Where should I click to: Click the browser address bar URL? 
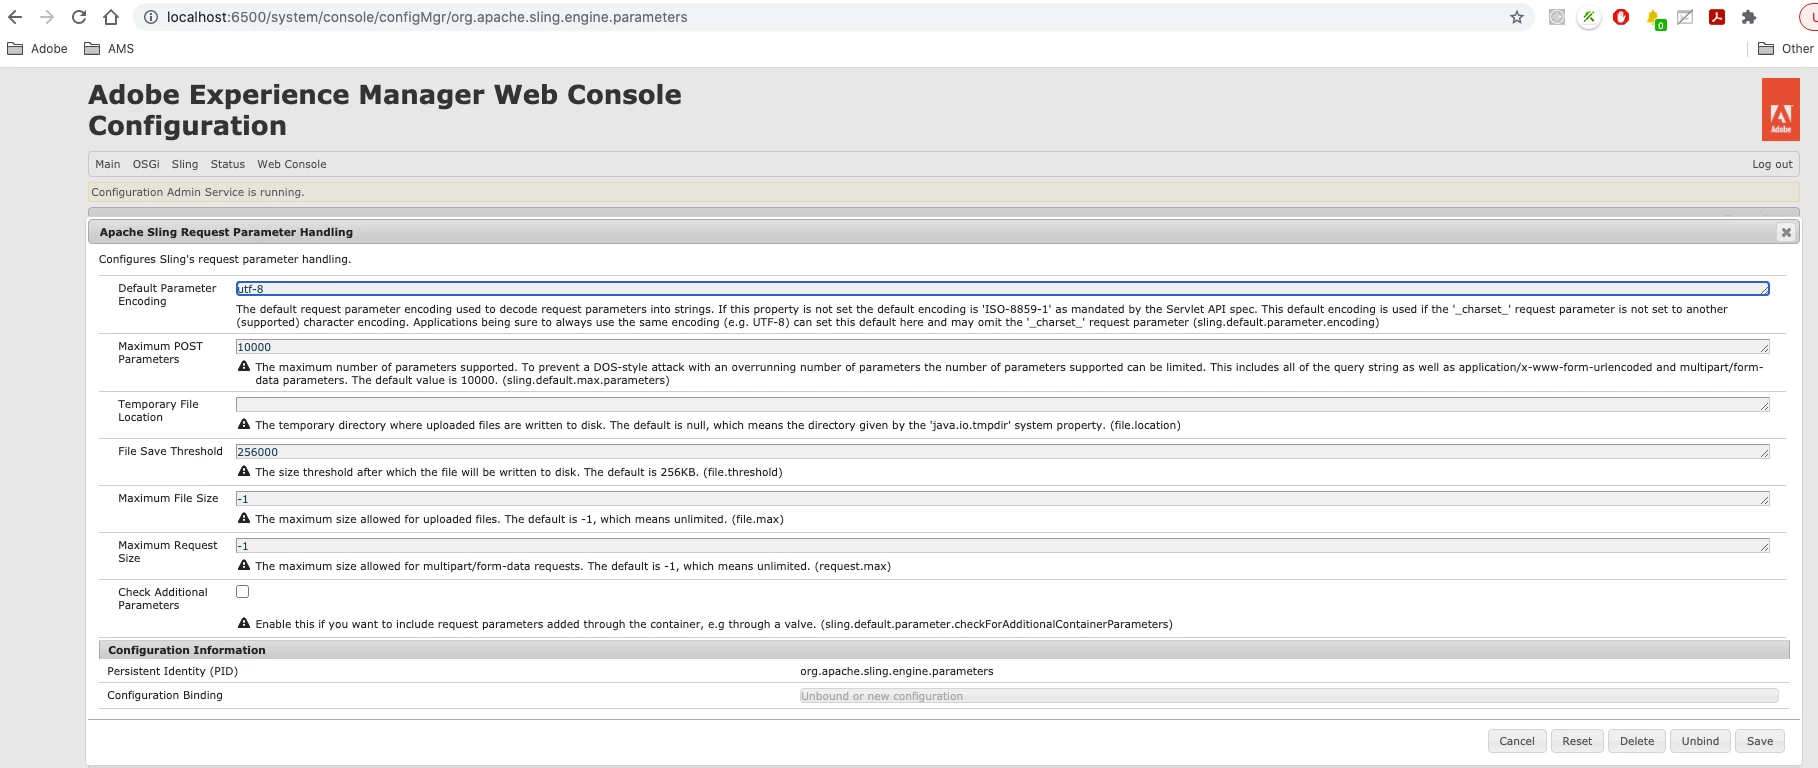(x=427, y=17)
